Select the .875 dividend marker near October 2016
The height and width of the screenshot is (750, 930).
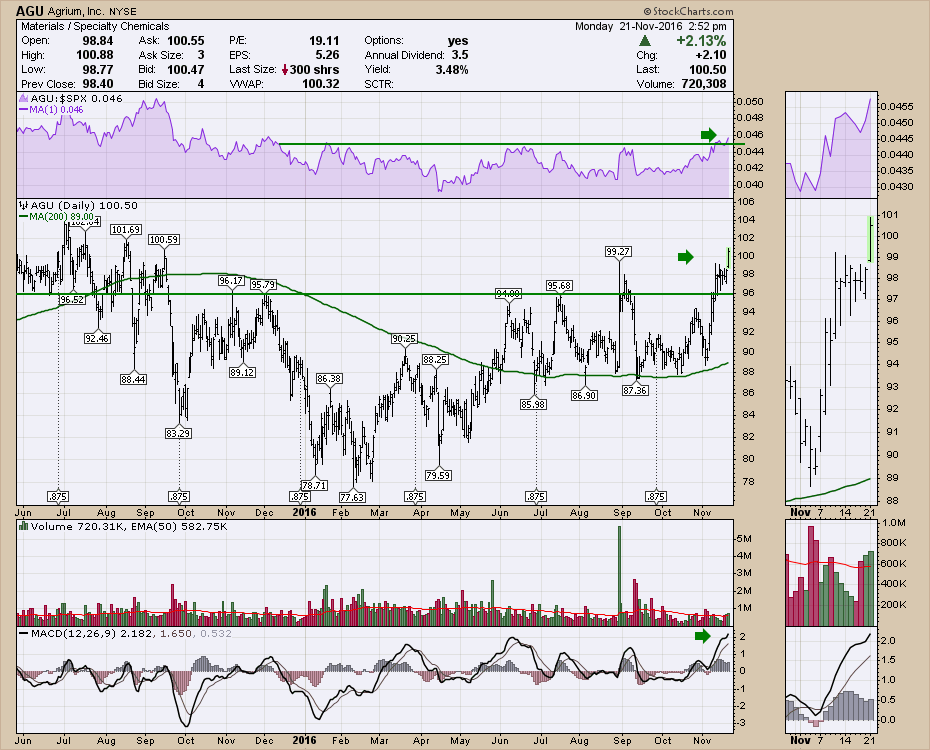pos(656,496)
